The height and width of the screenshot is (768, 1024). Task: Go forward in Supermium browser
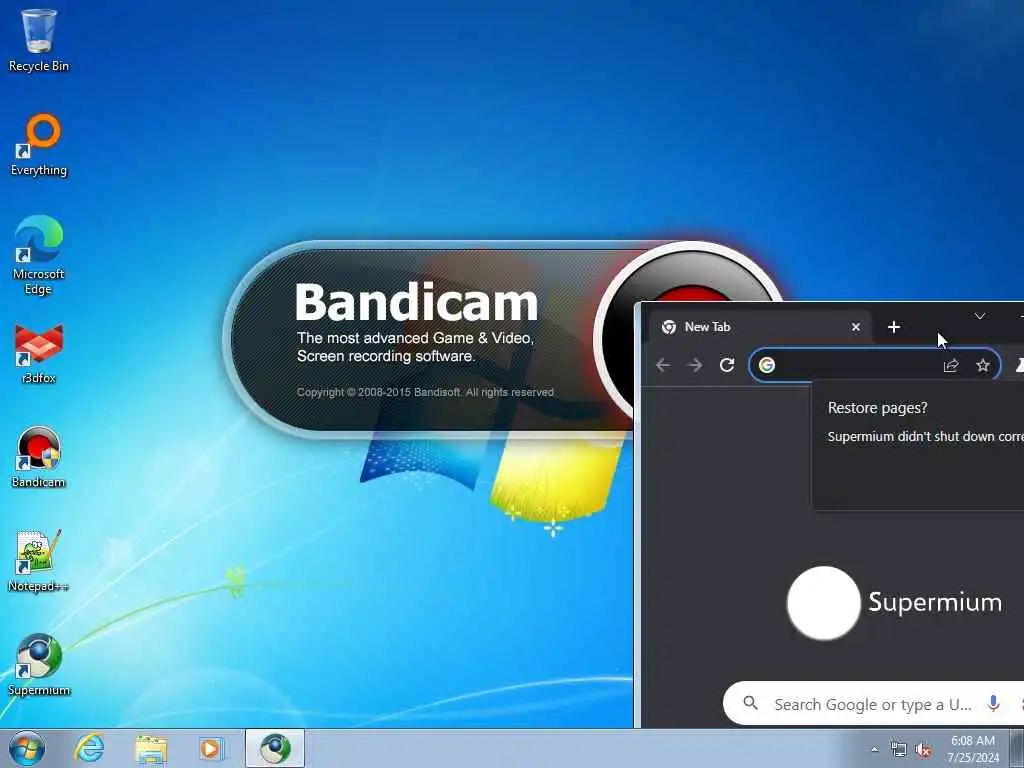[x=695, y=365]
